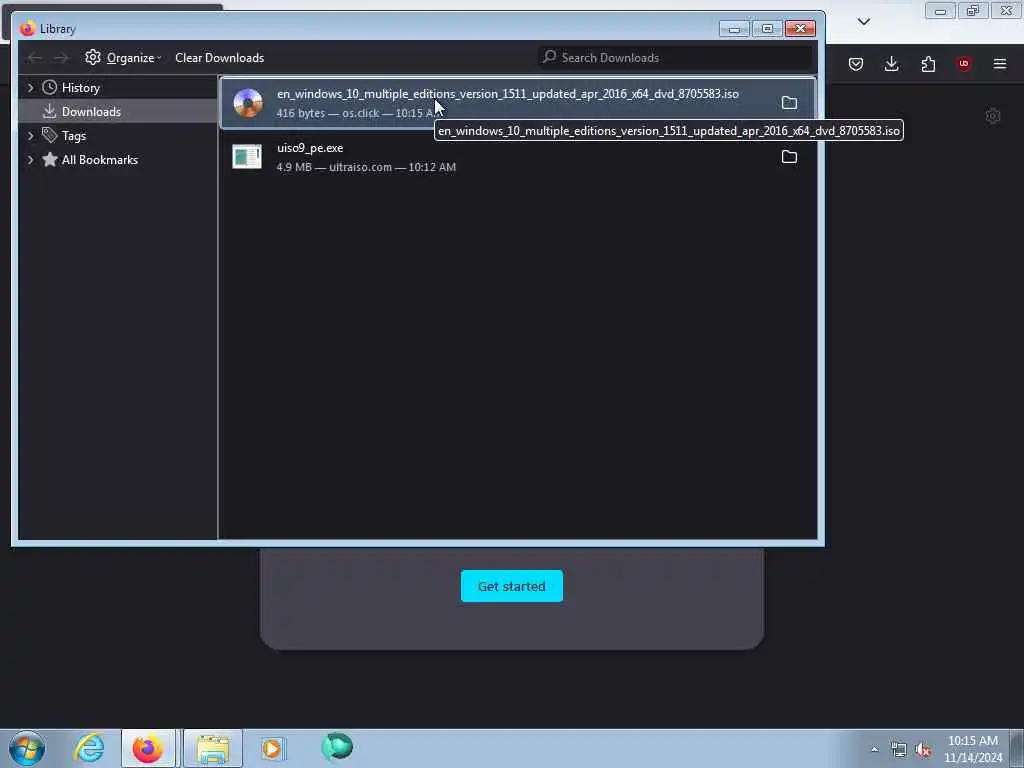The image size is (1024, 768).
Task: Close the Library window
Action: point(800,29)
